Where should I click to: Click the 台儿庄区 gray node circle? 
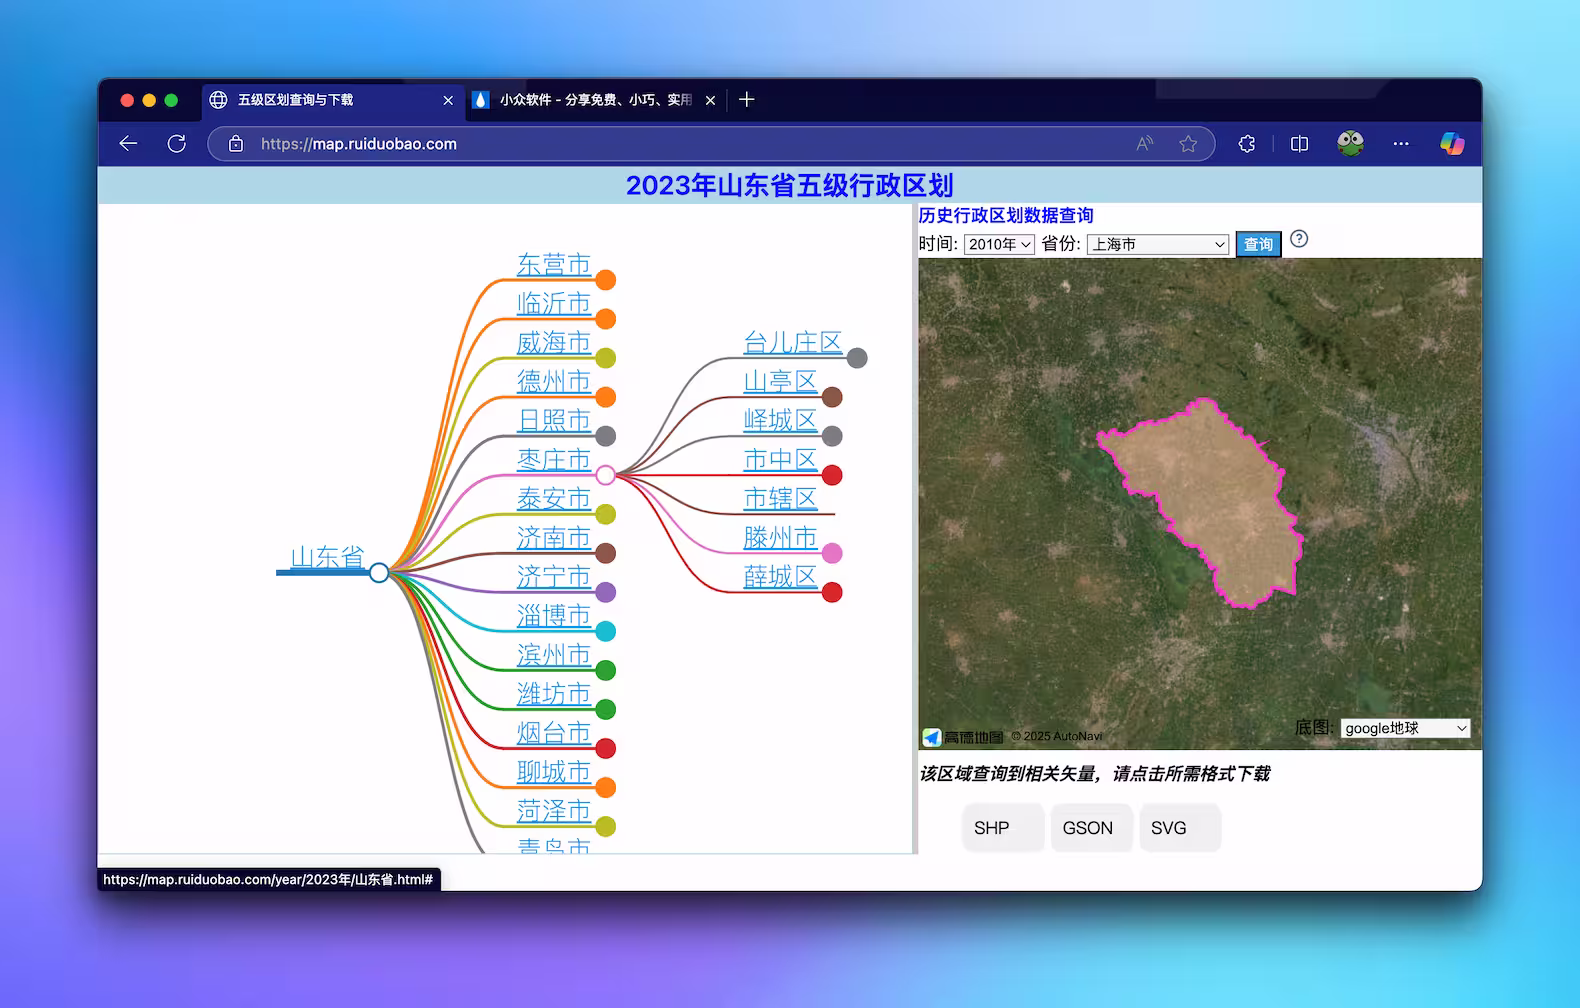click(x=857, y=358)
